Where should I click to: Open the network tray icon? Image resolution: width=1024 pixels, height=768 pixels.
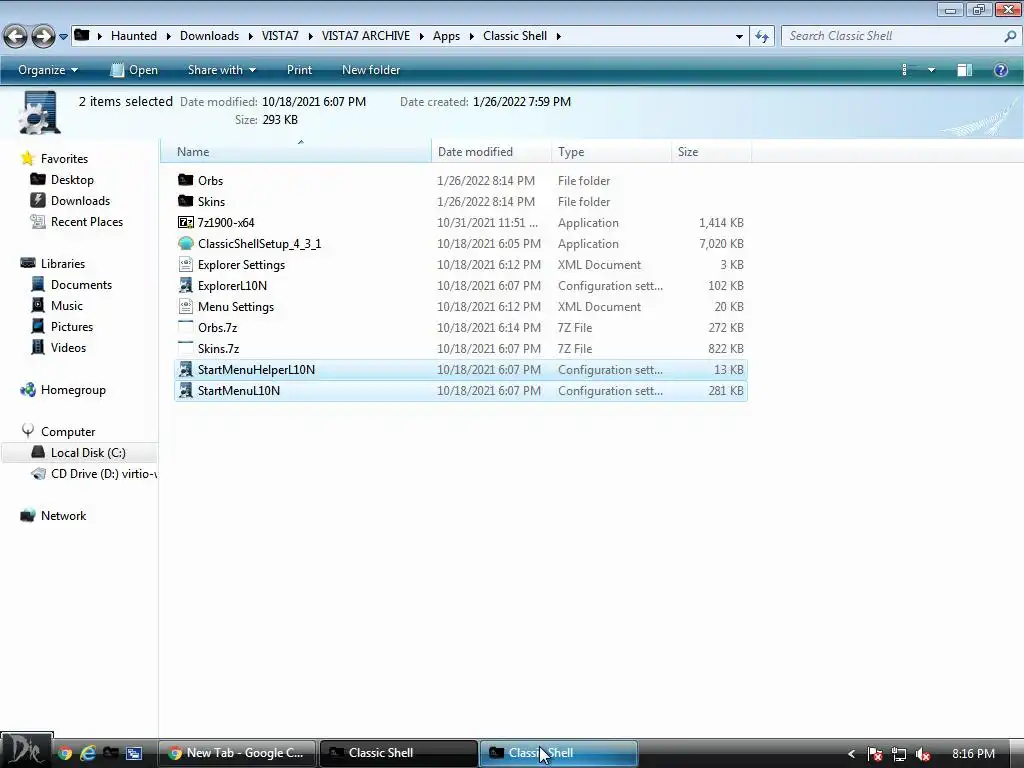899,754
